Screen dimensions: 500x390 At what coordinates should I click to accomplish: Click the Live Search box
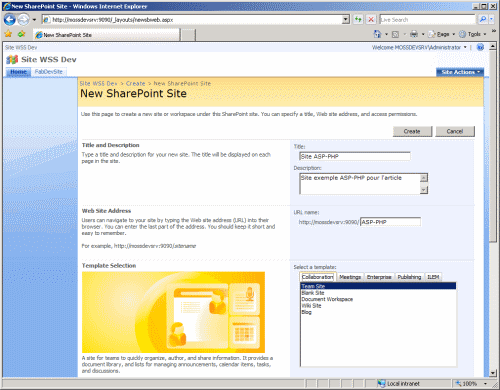(x=427, y=20)
